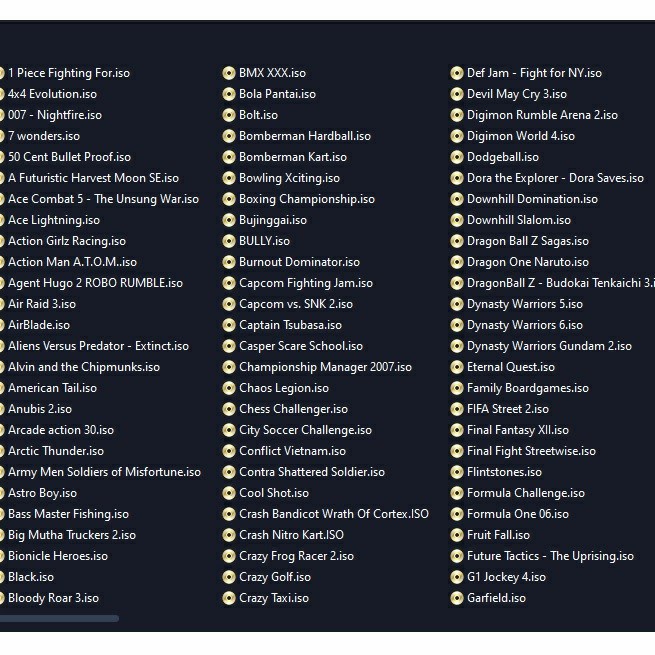Click the Black.iso file
The height and width of the screenshot is (655, 655).
point(31,577)
